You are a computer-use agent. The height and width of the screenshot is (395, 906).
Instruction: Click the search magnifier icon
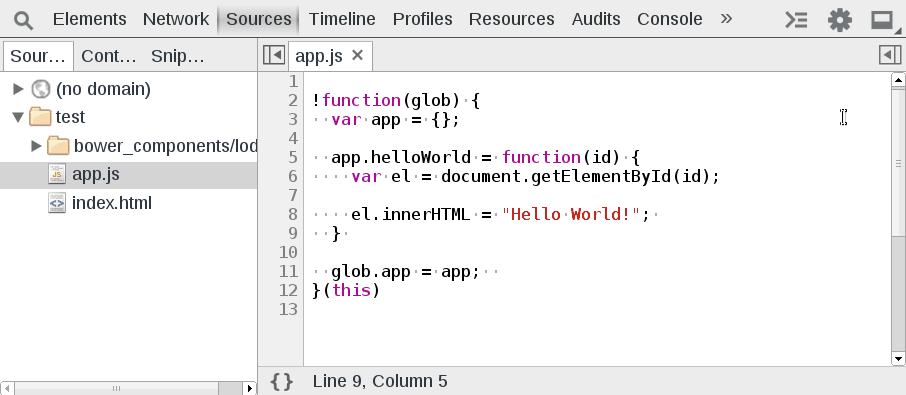[24, 20]
